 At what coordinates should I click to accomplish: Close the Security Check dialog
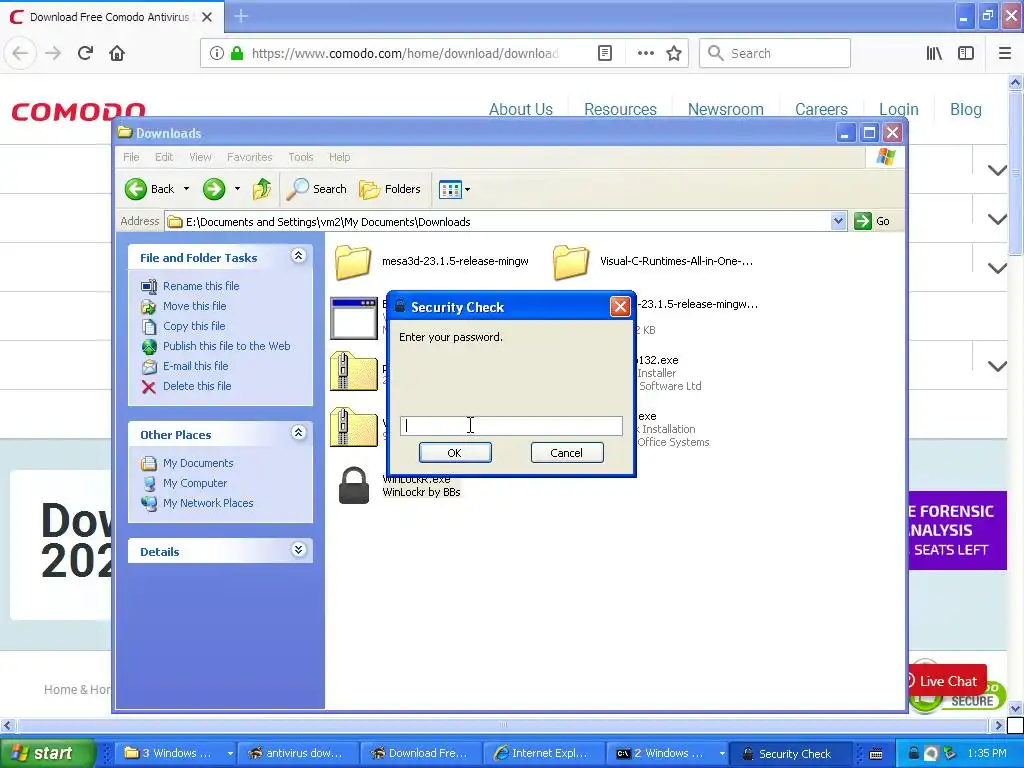click(x=620, y=306)
